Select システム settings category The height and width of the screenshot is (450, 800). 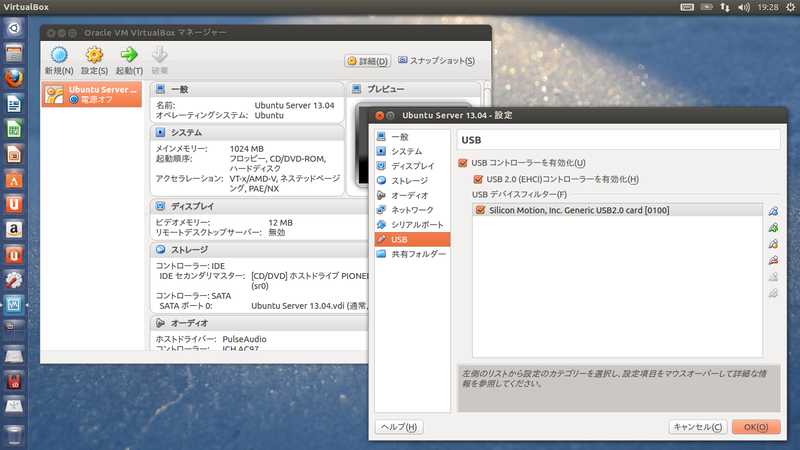coord(412,152)
